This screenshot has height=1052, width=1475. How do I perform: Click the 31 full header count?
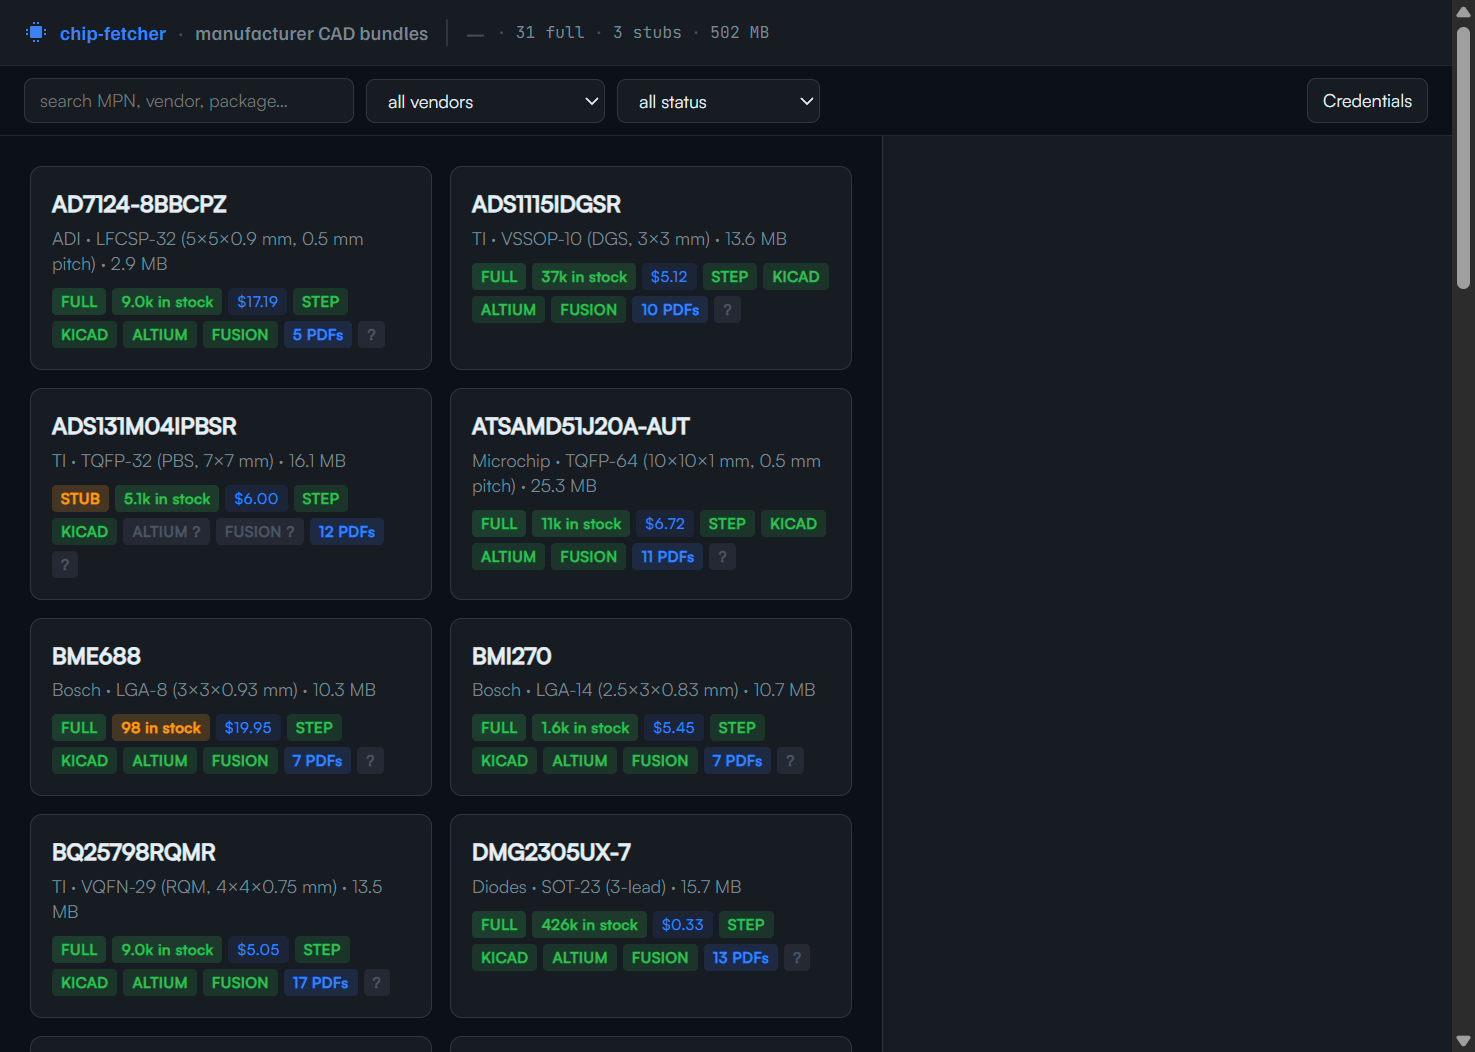[550, 32]
